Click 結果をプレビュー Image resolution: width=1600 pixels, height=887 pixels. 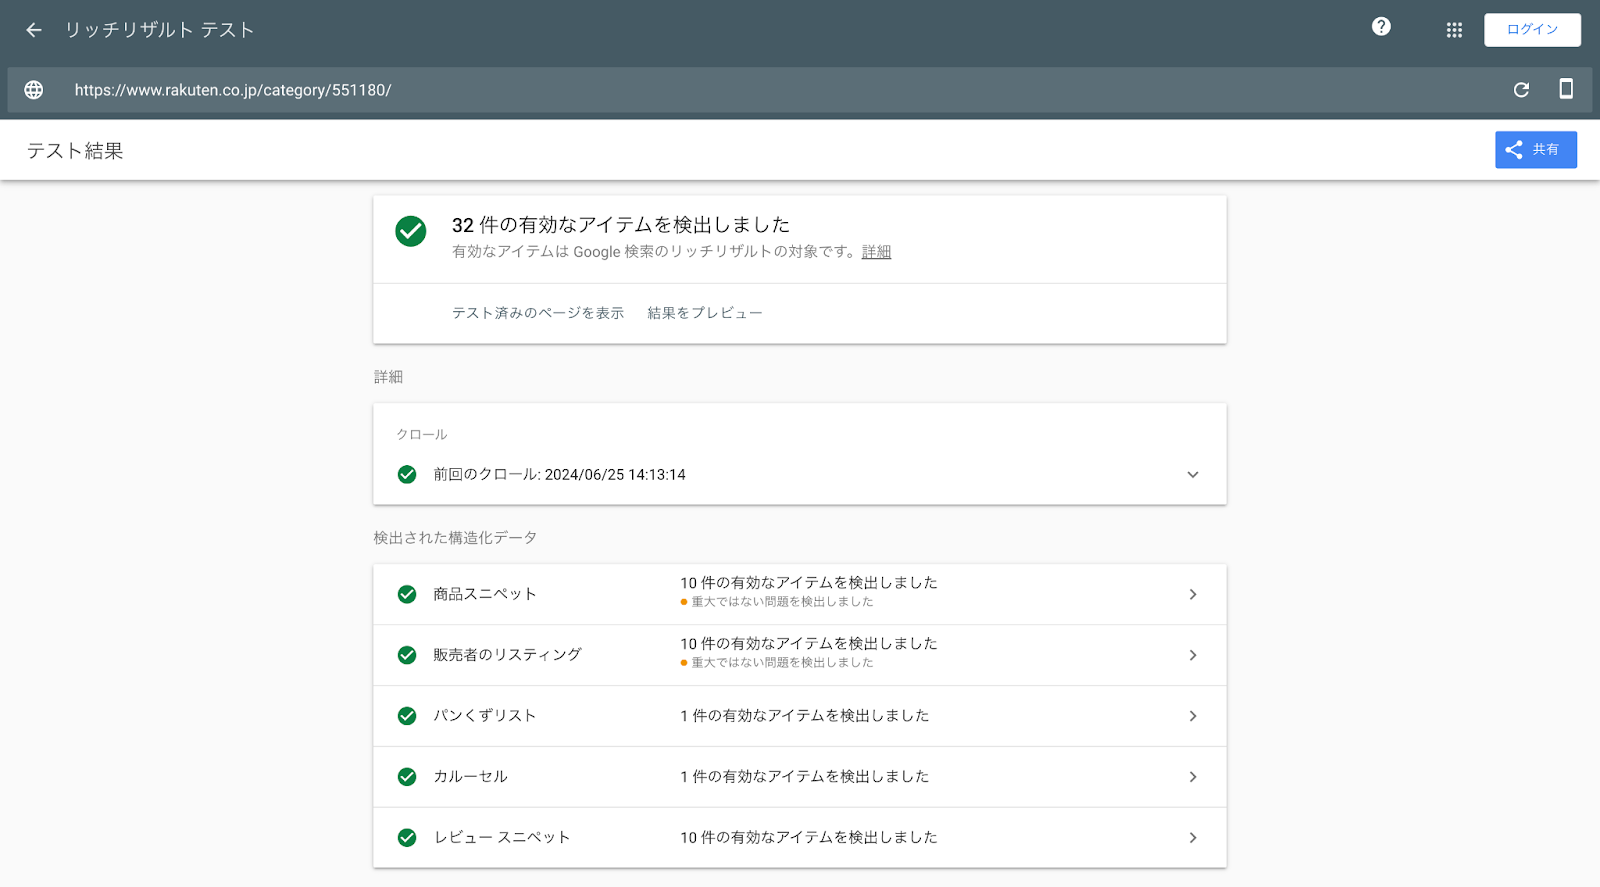pos(705,313)
